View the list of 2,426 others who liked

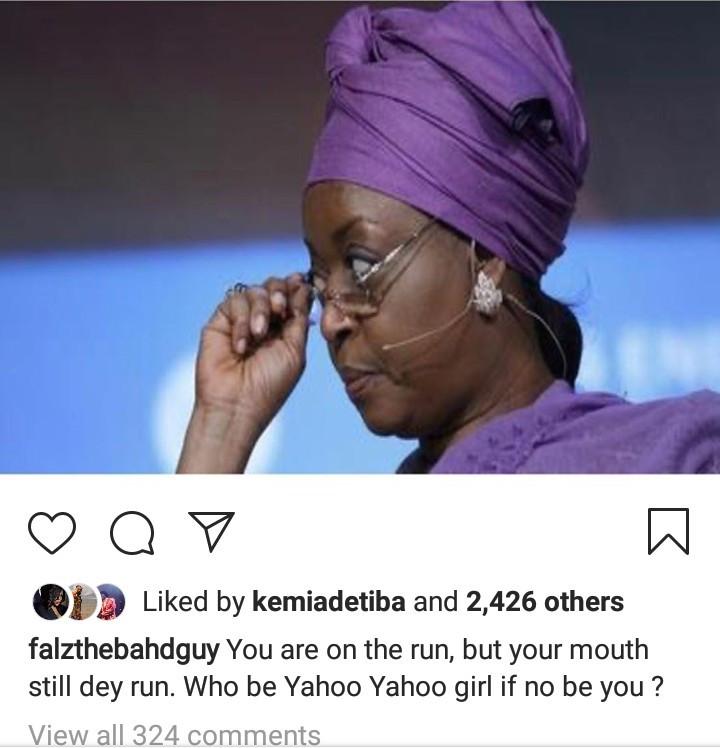[x=544, y=602]
